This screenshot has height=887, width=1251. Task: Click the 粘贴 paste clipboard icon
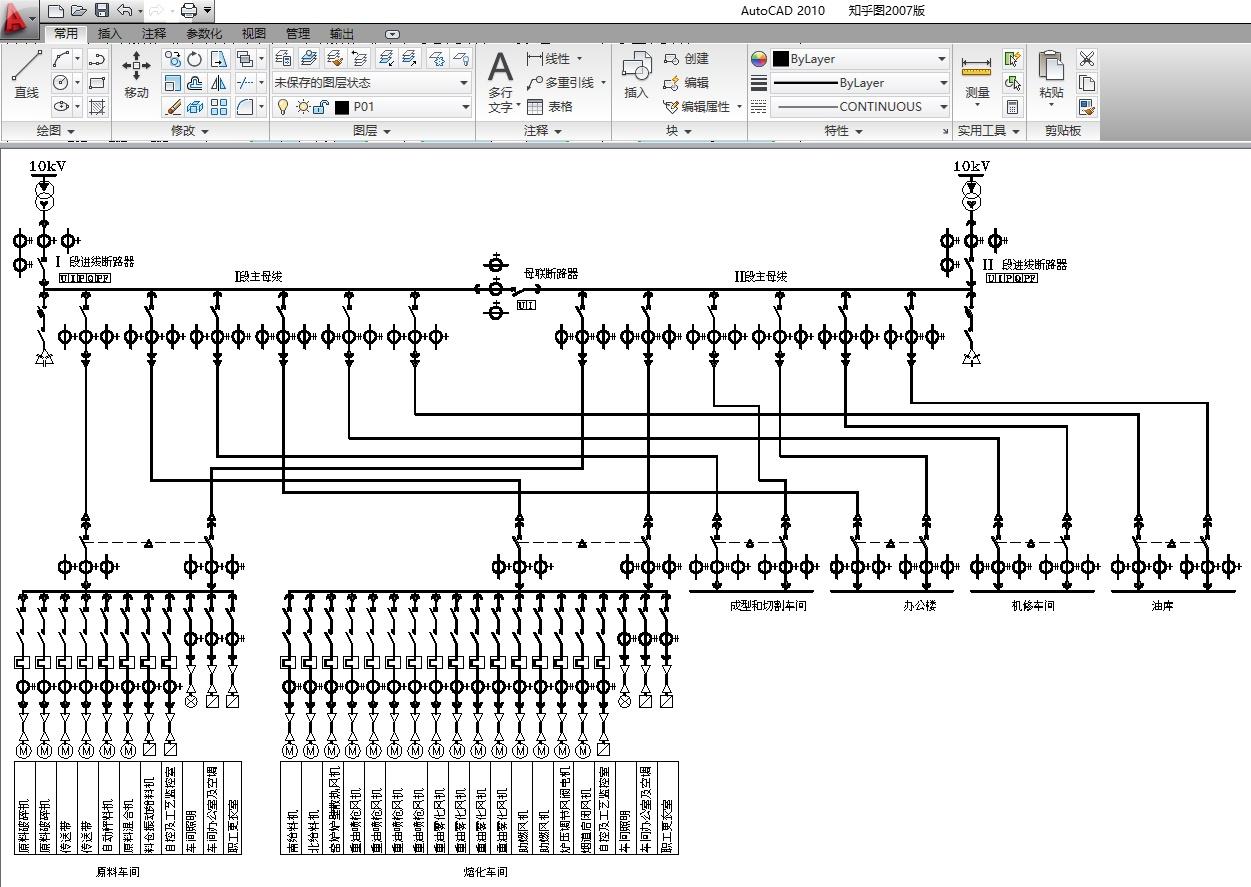[x=1051, y=75]
